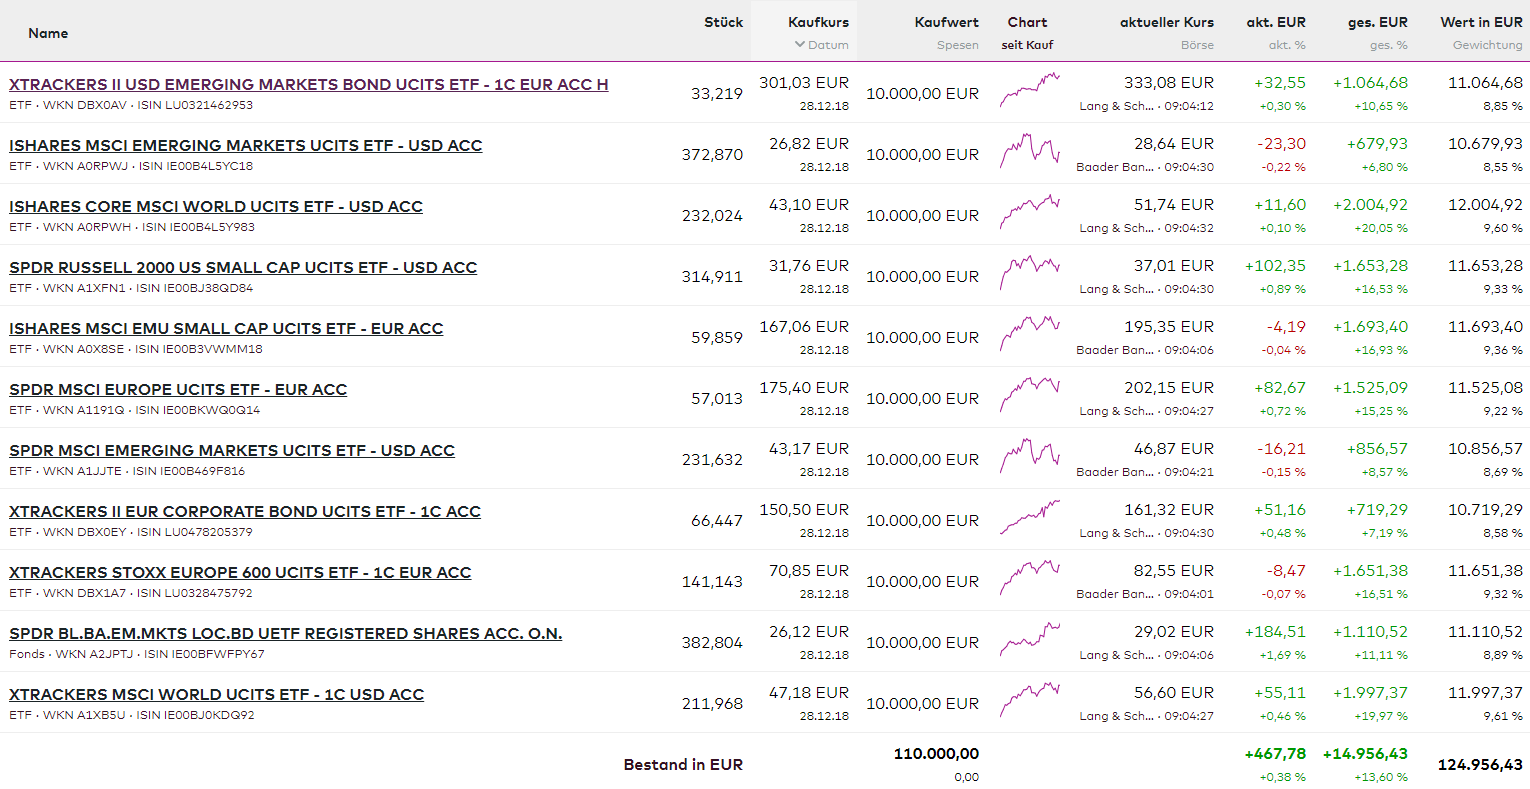Click the mini chart for SPDR Russell 2000
Image resolution: width=1530 pixels, height=789 pixels.
tap(1029, 273)
